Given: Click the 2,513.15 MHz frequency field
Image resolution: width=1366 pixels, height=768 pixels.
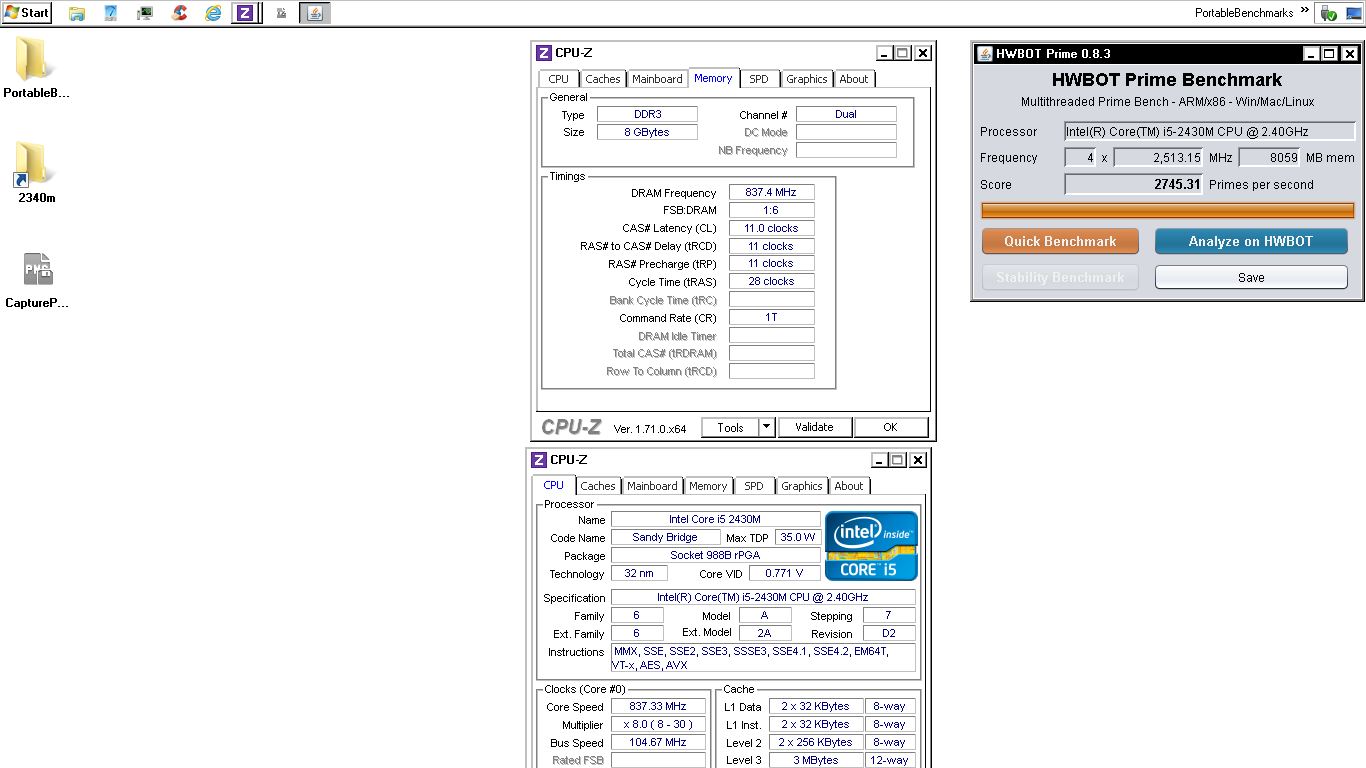Looking at the screenshot, I should click(x=1158, y=157).
